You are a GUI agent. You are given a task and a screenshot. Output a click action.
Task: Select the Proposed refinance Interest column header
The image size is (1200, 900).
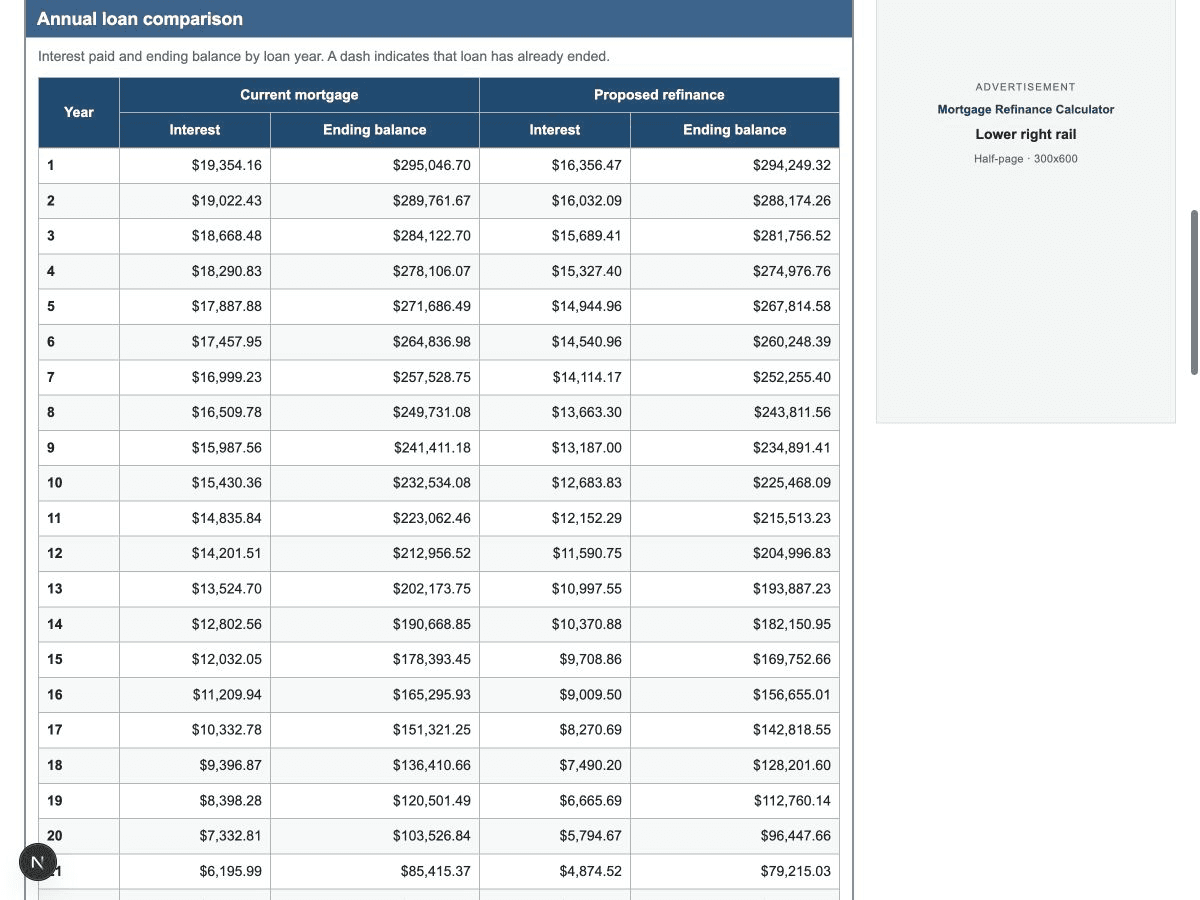pyautogui.click(x=555, y=130)
